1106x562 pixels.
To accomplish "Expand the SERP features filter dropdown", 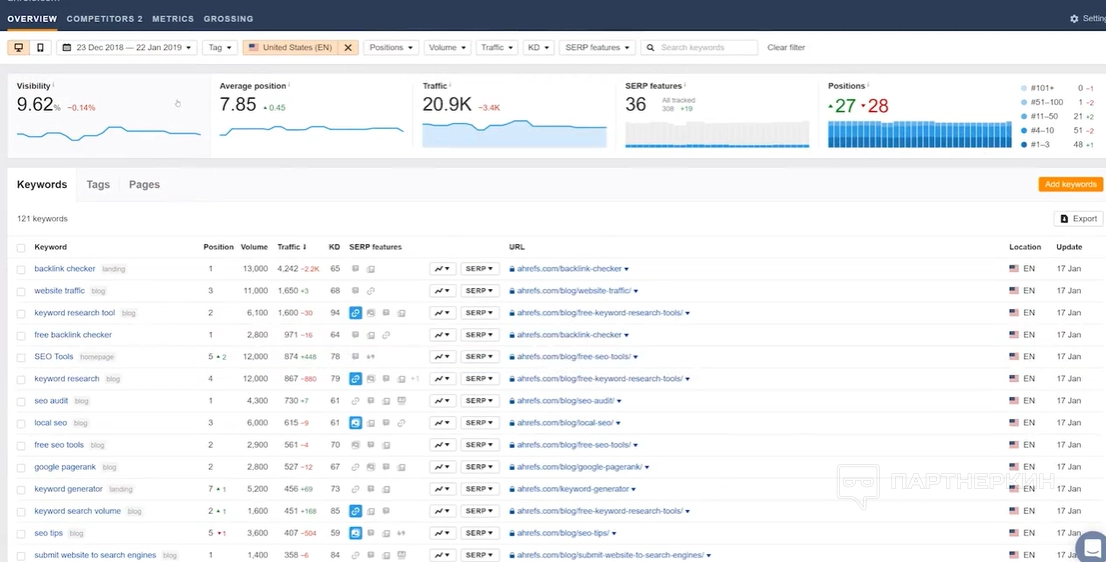I will (x=597, y=47).
